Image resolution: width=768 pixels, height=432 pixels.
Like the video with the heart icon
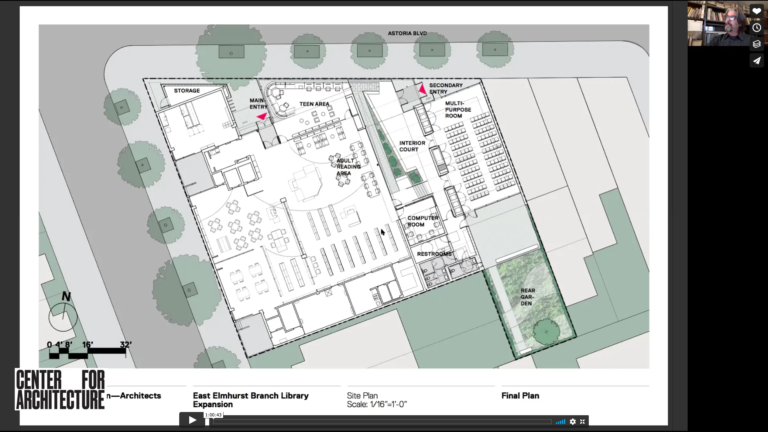[756, 11]
